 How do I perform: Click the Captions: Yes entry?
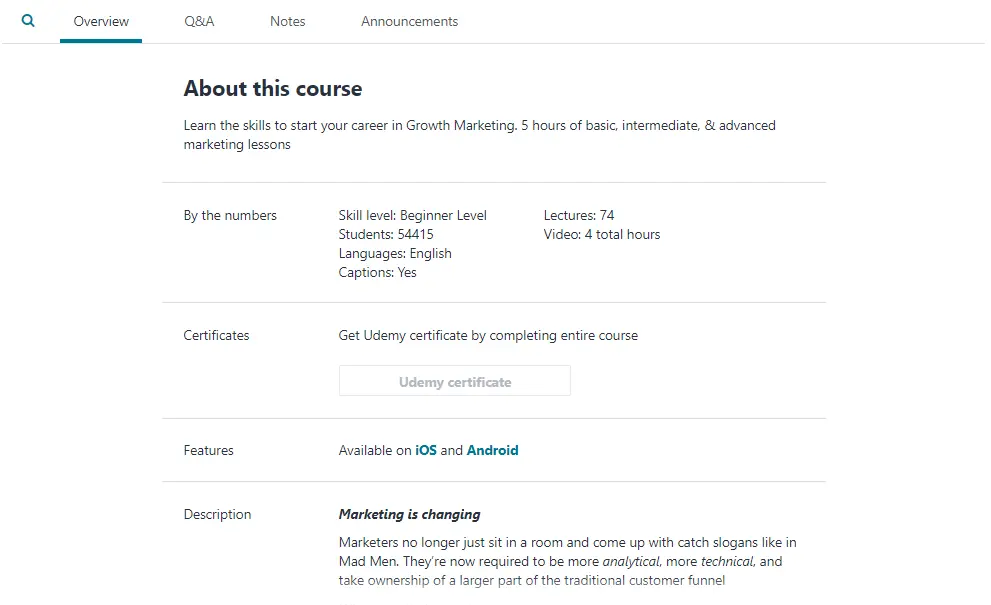coord(377,272)
